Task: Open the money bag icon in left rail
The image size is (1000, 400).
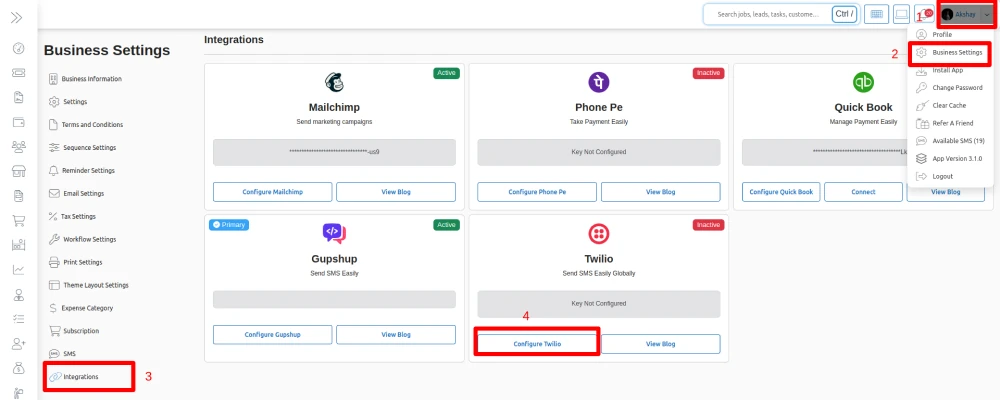Action: tap(18, 368)
